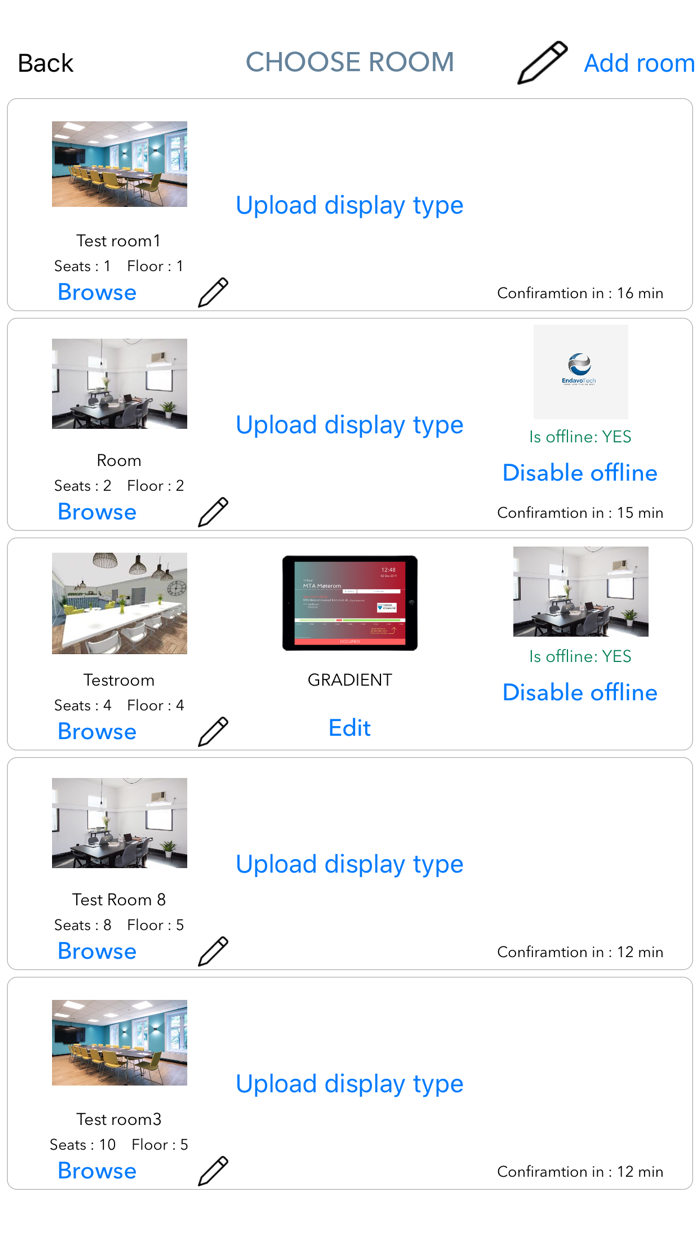Browse image for Testroom
This screenshot has height=1244, width=700.
point(97,731)
